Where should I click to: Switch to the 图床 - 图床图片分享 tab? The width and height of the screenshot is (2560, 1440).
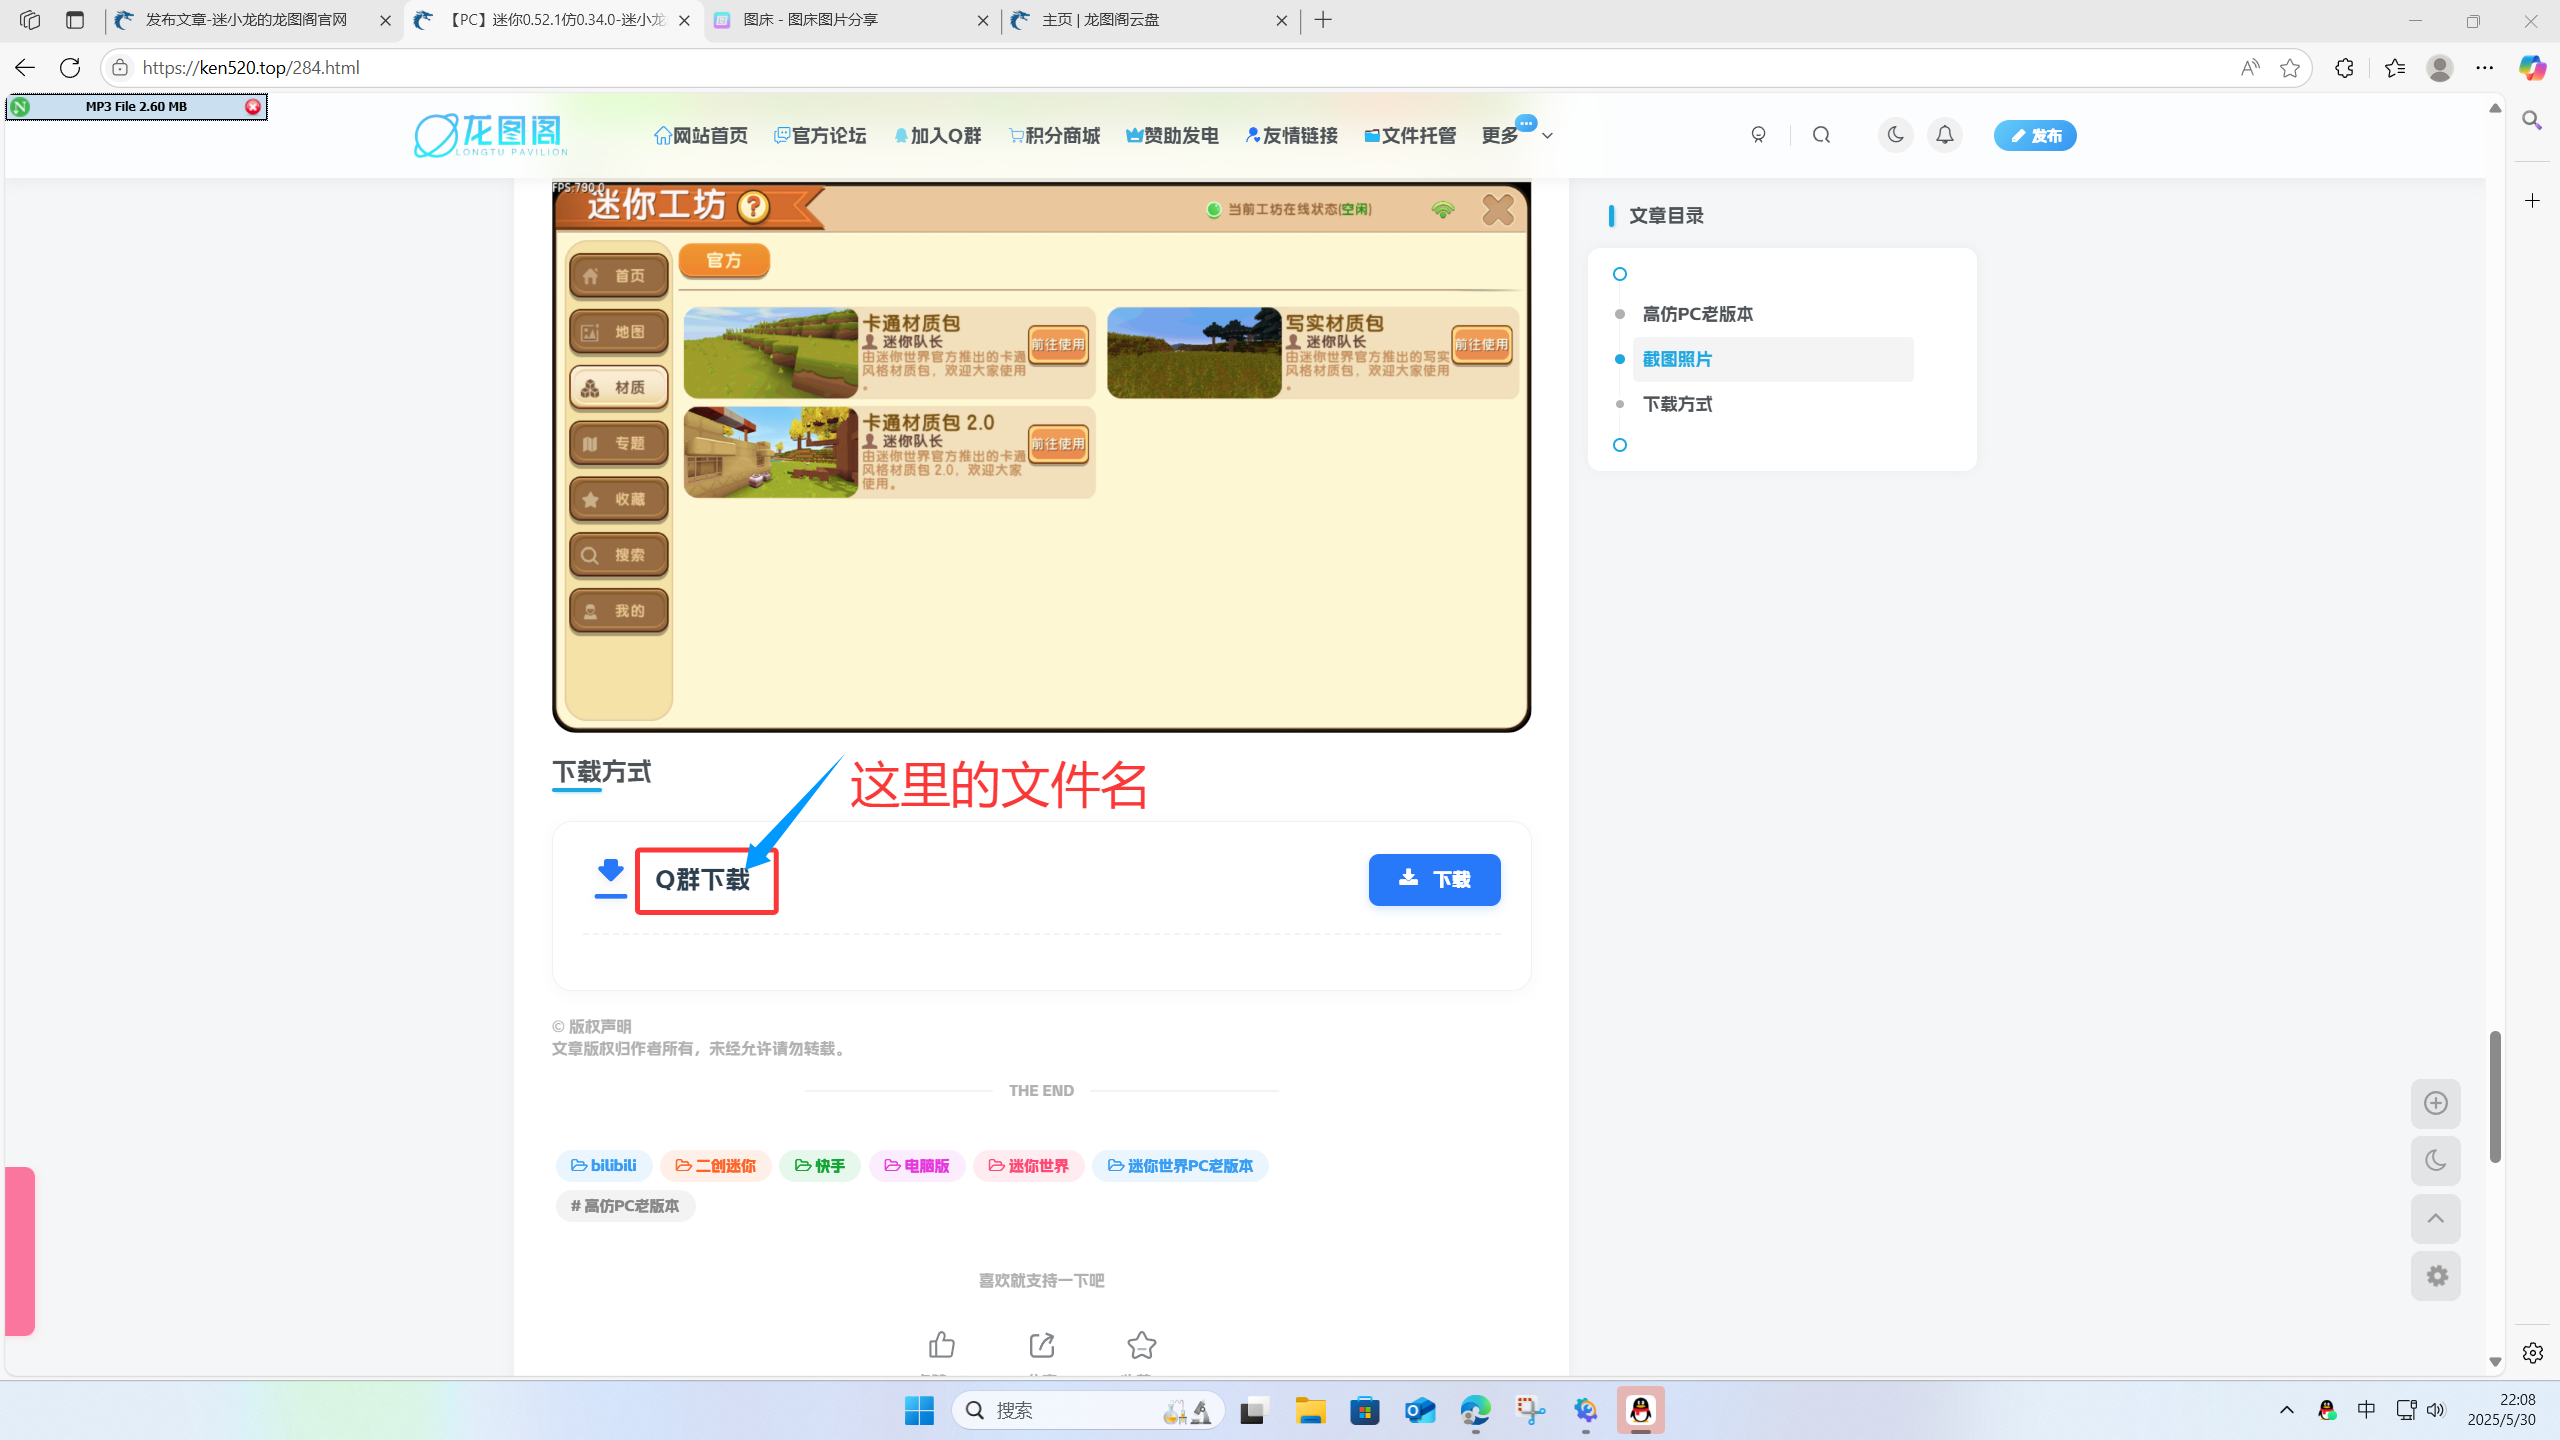(x=850, y=20)
